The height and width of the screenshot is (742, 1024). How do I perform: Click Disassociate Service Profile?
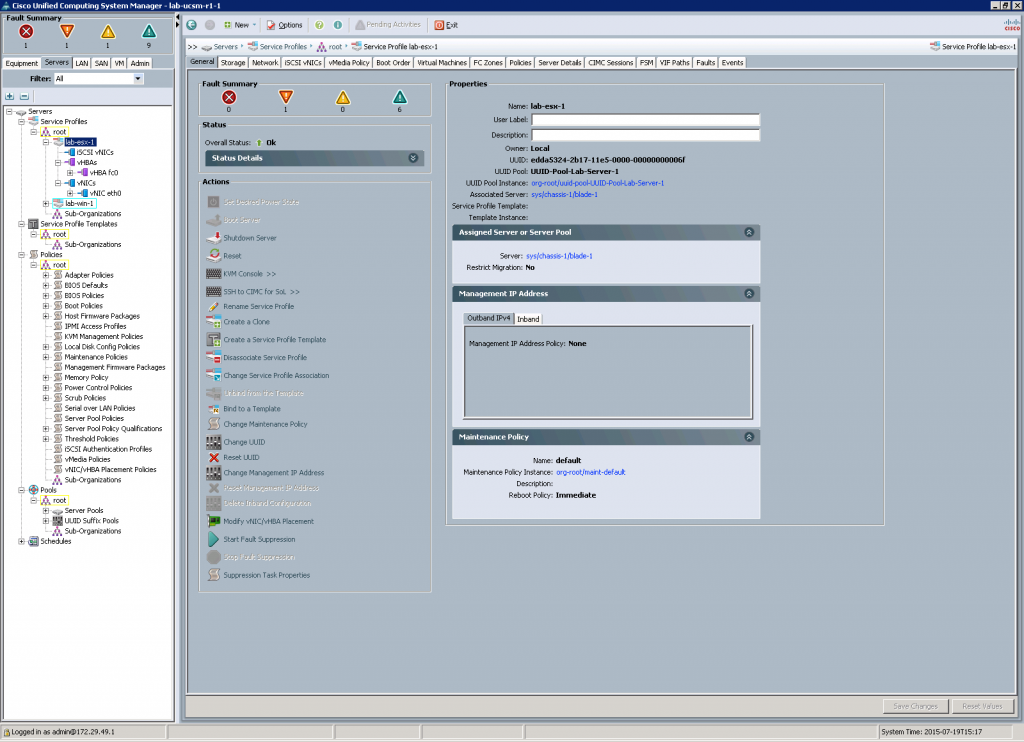(x=264, y=358)
